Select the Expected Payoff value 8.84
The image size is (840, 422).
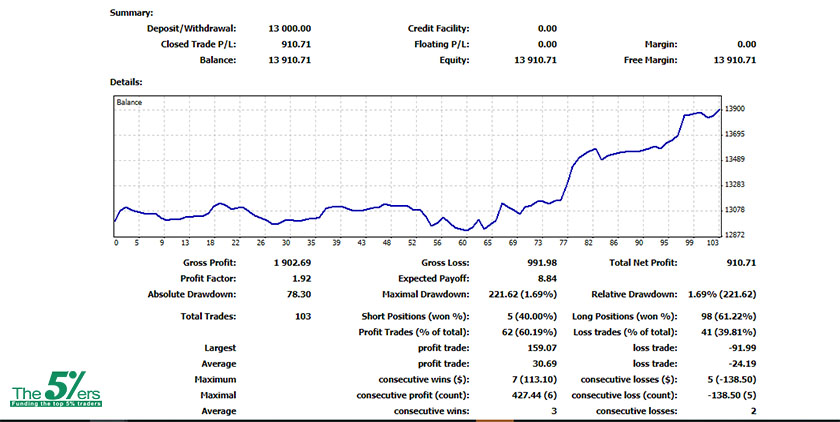tap(546, 278)
